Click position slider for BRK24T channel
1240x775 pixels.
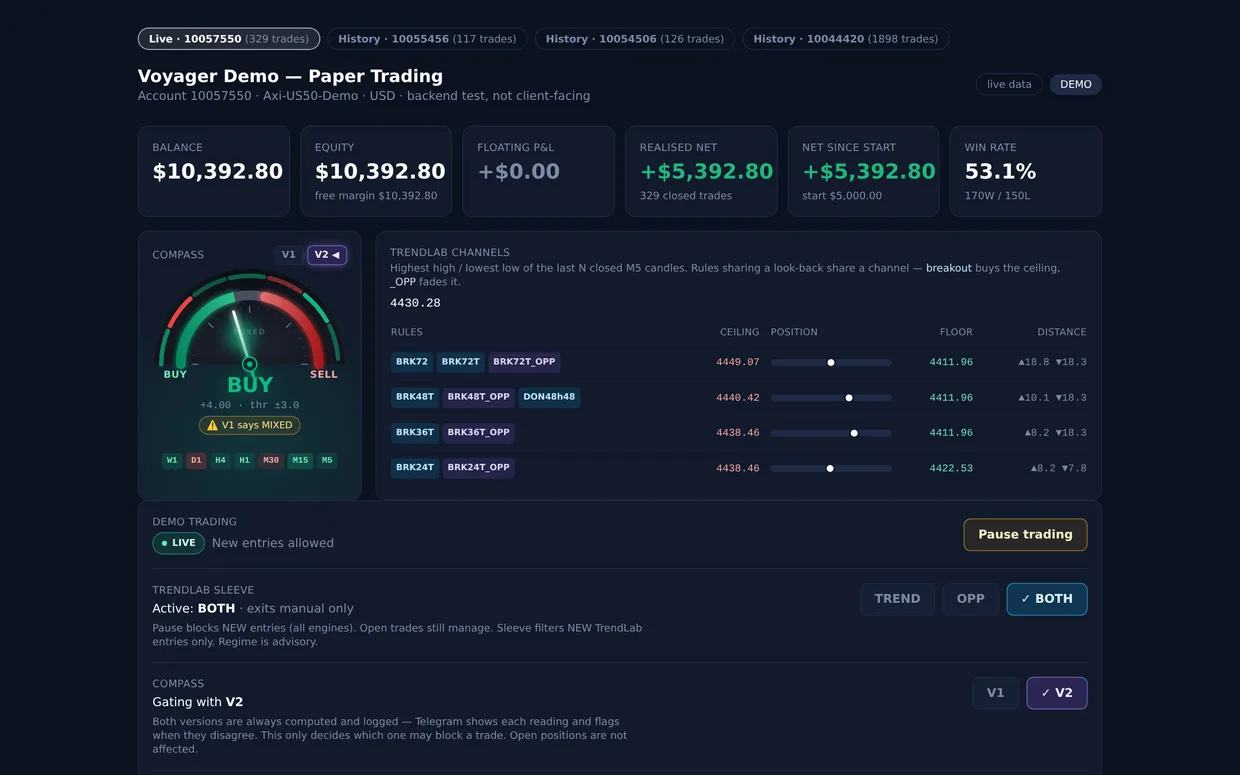[x=831, y=468]
